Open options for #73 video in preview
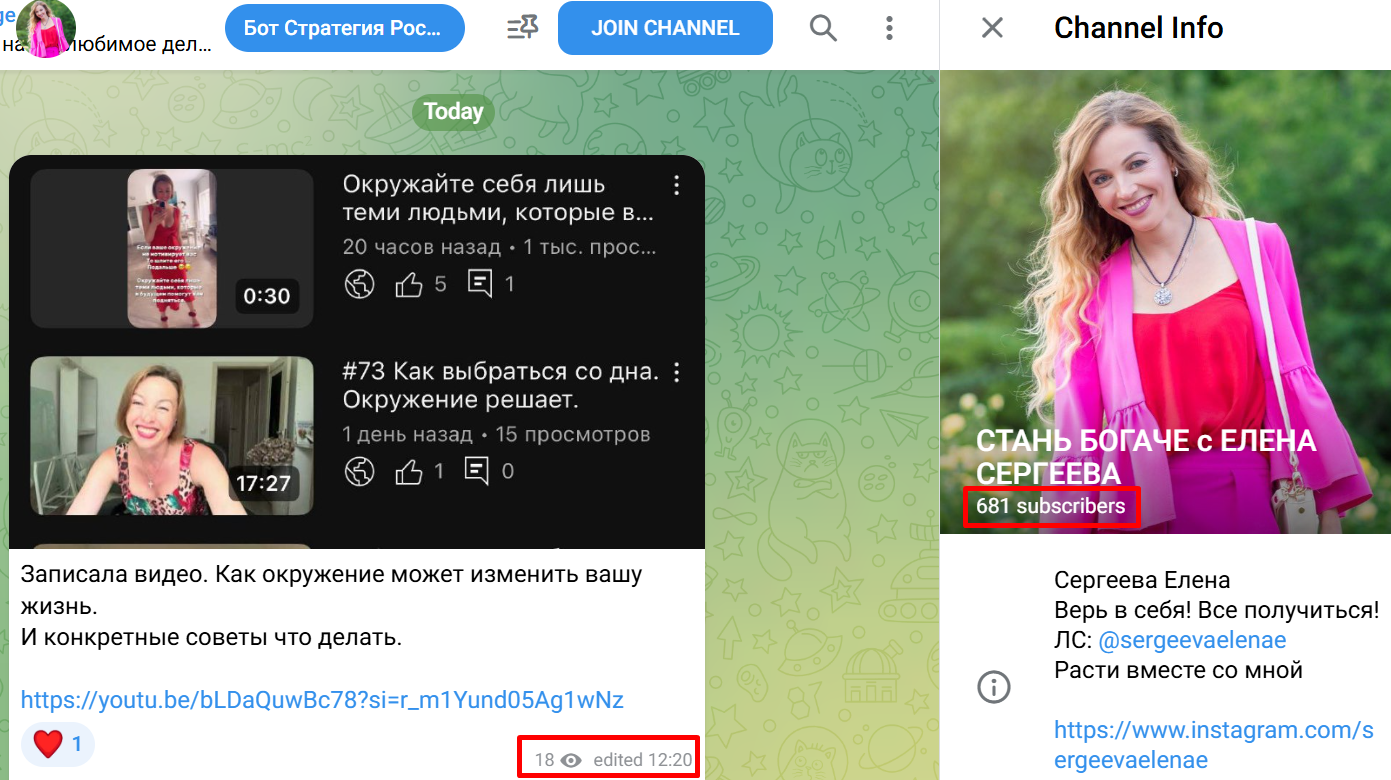The image size is (1391, 780). [x=677, y=373]
